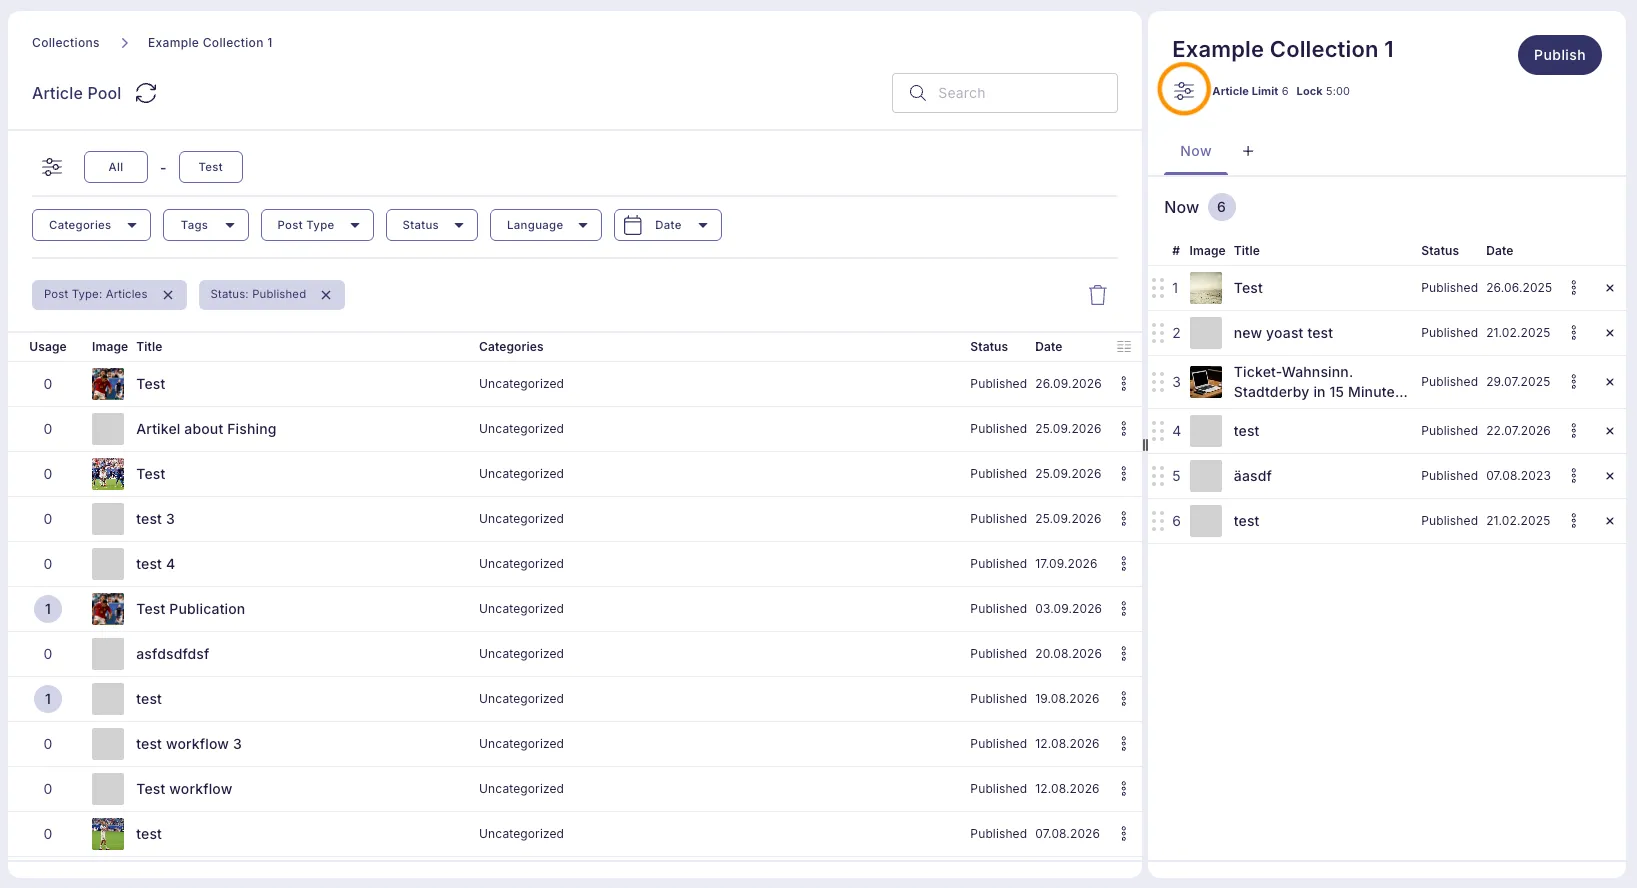Screen dimensions: 1637x888
Task: Remove äasdf from the collection
Action: click(x=1610, y=476)
